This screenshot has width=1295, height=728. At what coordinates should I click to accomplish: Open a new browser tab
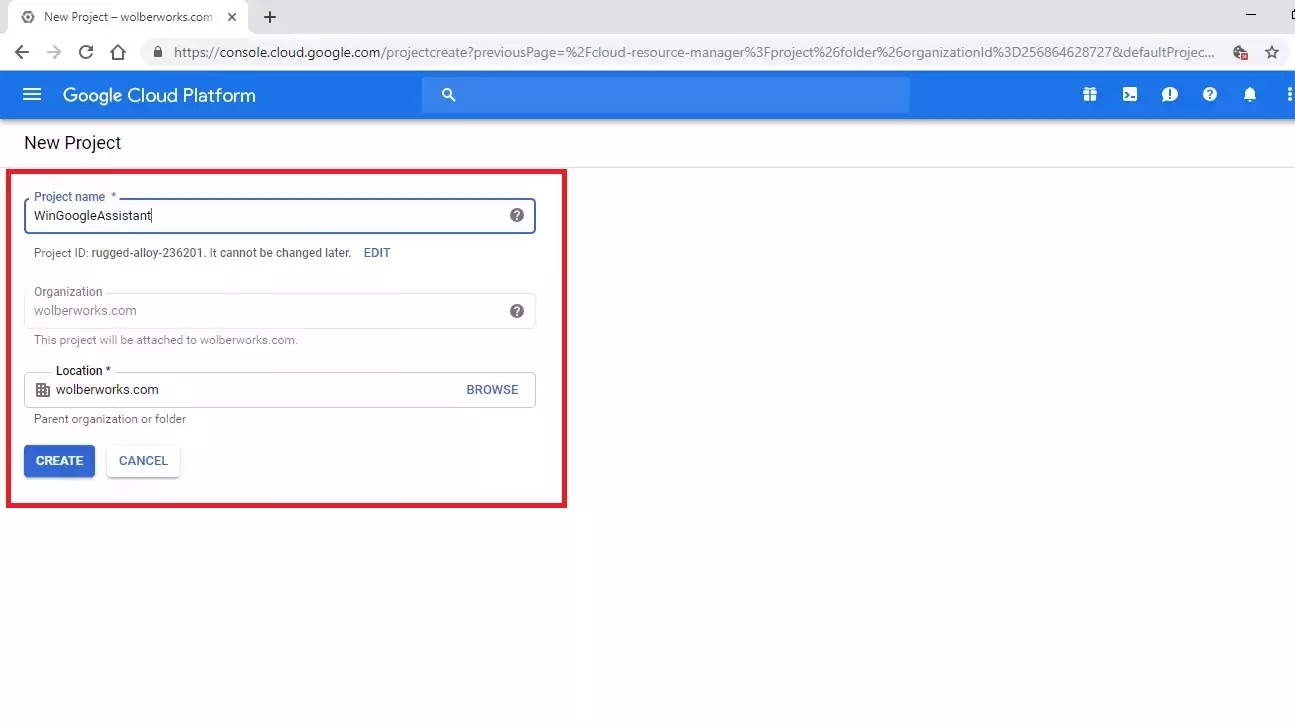click(x=270, y=17)
